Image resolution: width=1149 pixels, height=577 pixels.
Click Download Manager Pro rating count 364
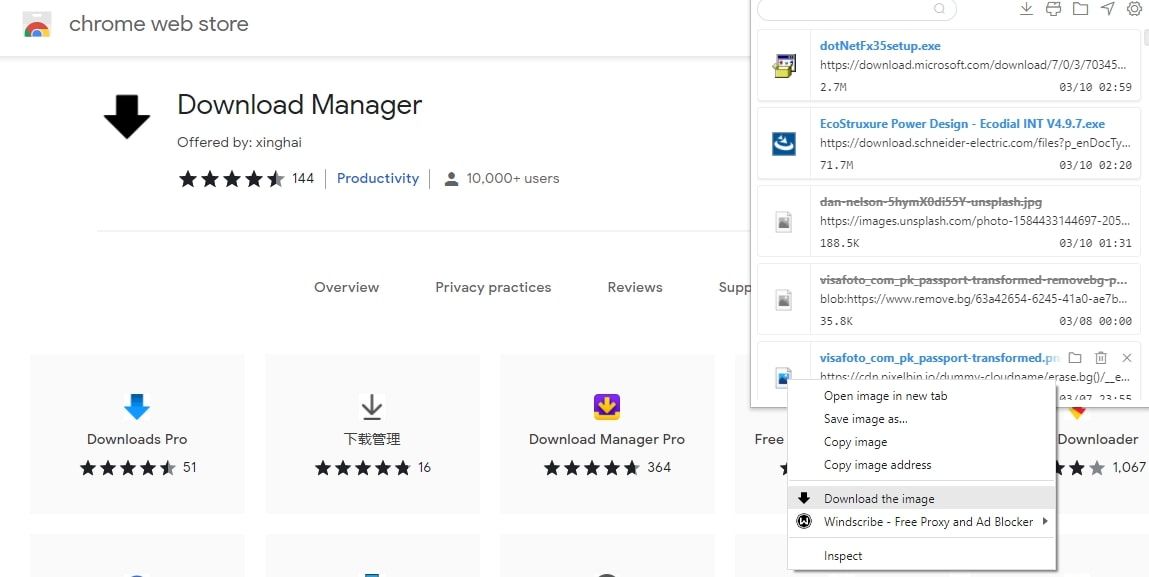click(x=659, y=467)
